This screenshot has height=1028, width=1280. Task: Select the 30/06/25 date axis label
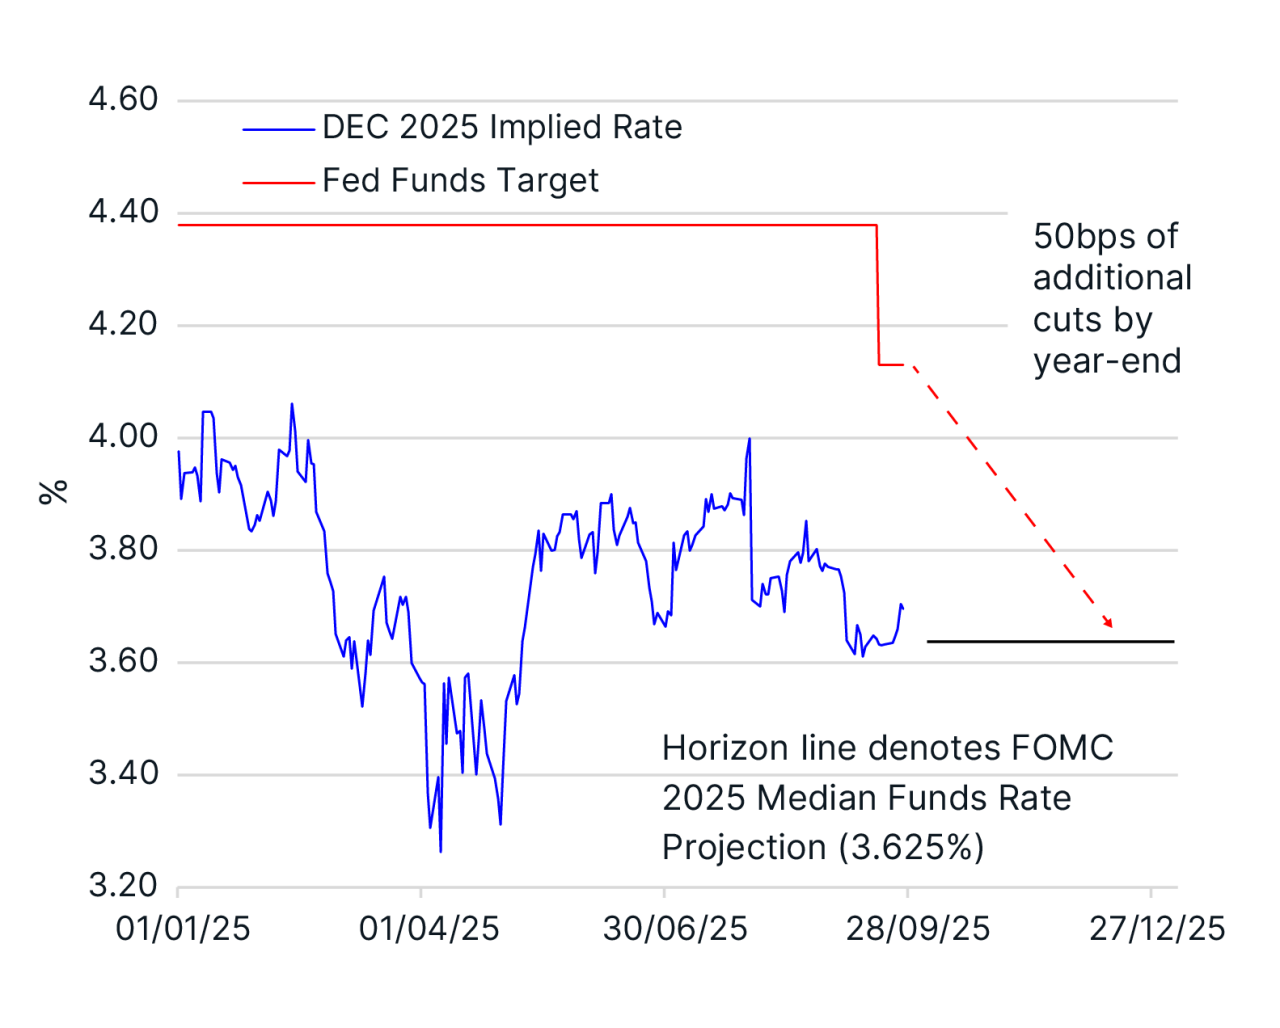pos(675,929)
